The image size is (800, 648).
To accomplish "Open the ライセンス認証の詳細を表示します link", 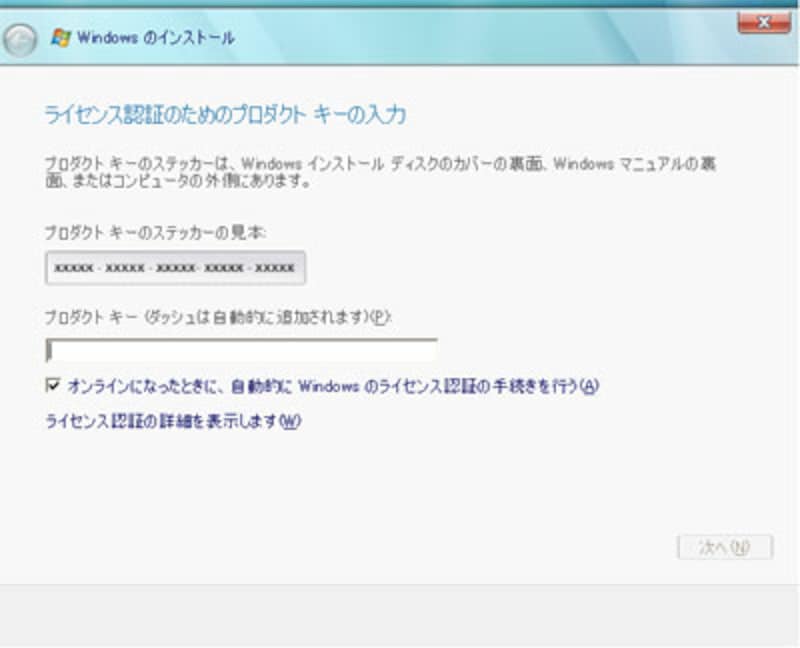I will point(173,421).
